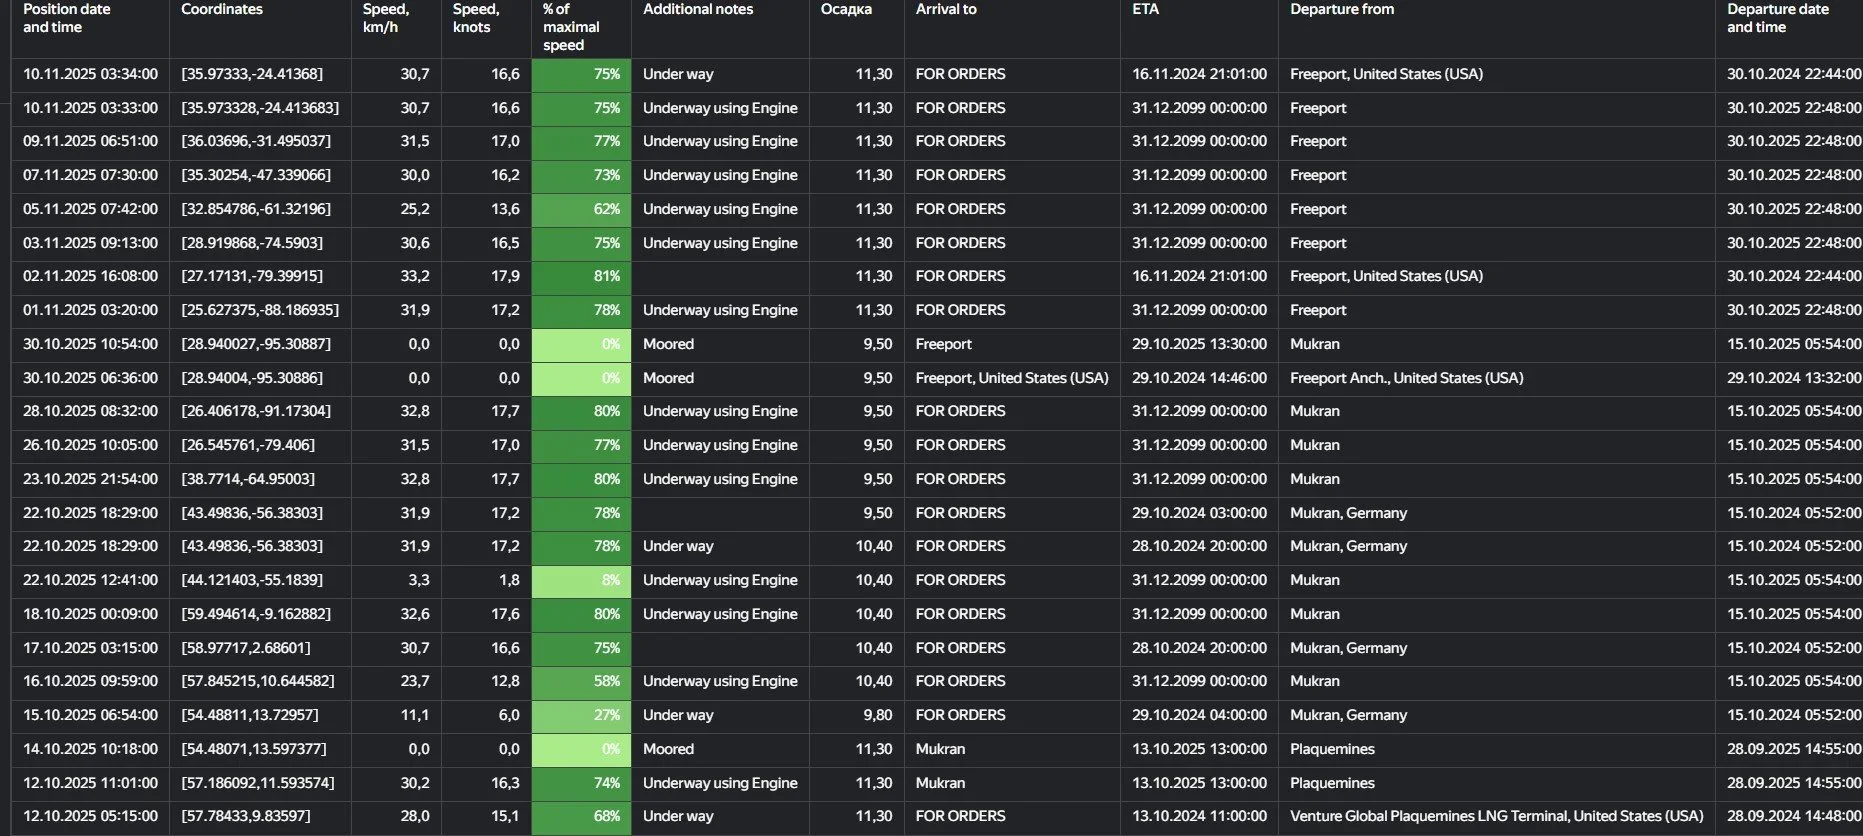Click the 58% maximal speed cell
Viewport: 1863px width, 836px height.
coord(581,681)
